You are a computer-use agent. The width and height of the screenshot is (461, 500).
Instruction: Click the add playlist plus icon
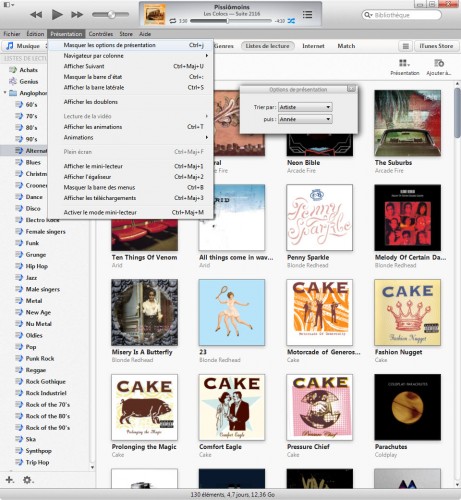click(10, 480)
